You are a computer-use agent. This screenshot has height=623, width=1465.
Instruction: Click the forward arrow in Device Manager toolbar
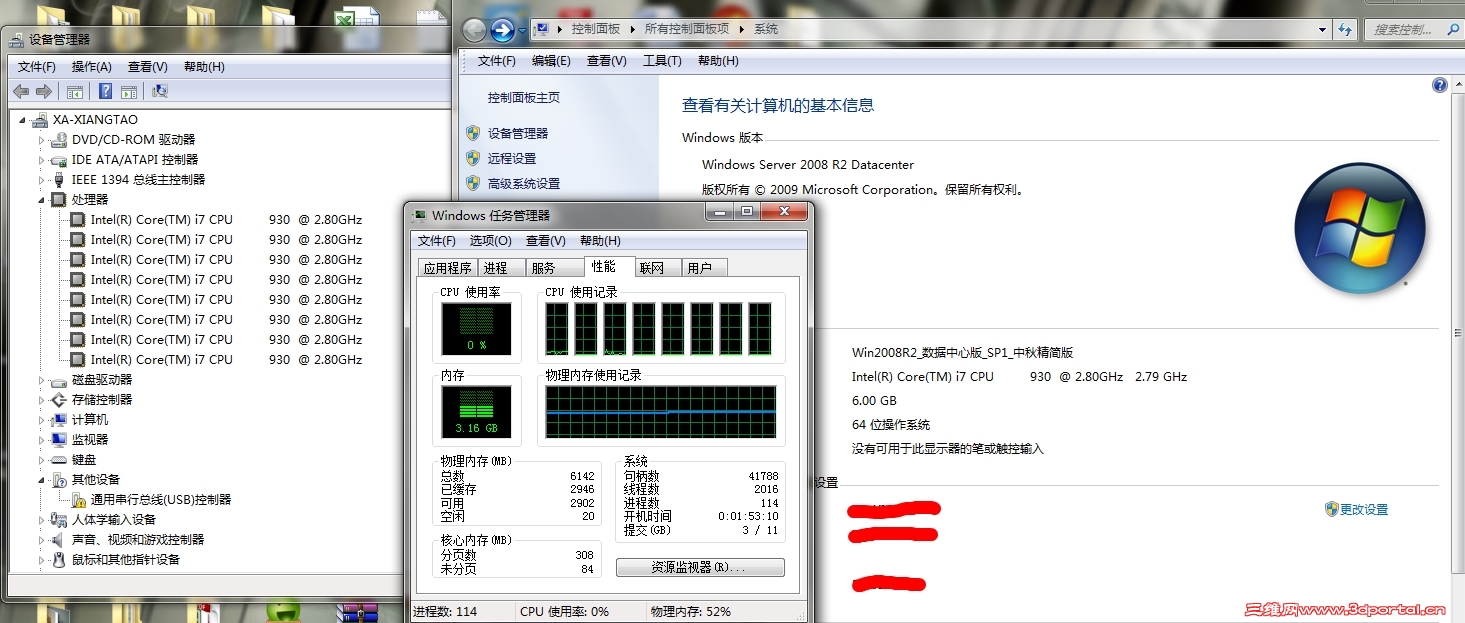[43, 92]
